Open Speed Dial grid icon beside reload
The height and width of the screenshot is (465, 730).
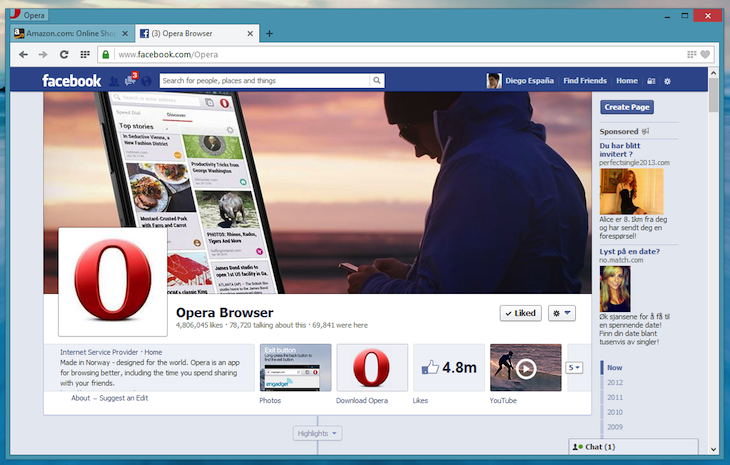coord(85,54)
